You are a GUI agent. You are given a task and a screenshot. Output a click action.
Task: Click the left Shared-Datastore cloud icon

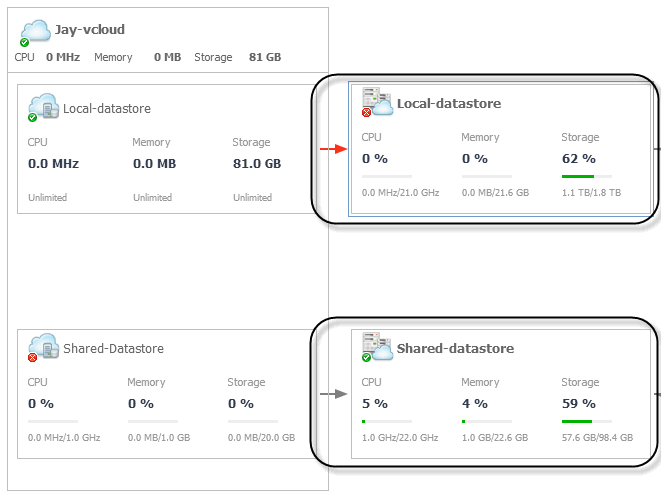coord(44,347)
